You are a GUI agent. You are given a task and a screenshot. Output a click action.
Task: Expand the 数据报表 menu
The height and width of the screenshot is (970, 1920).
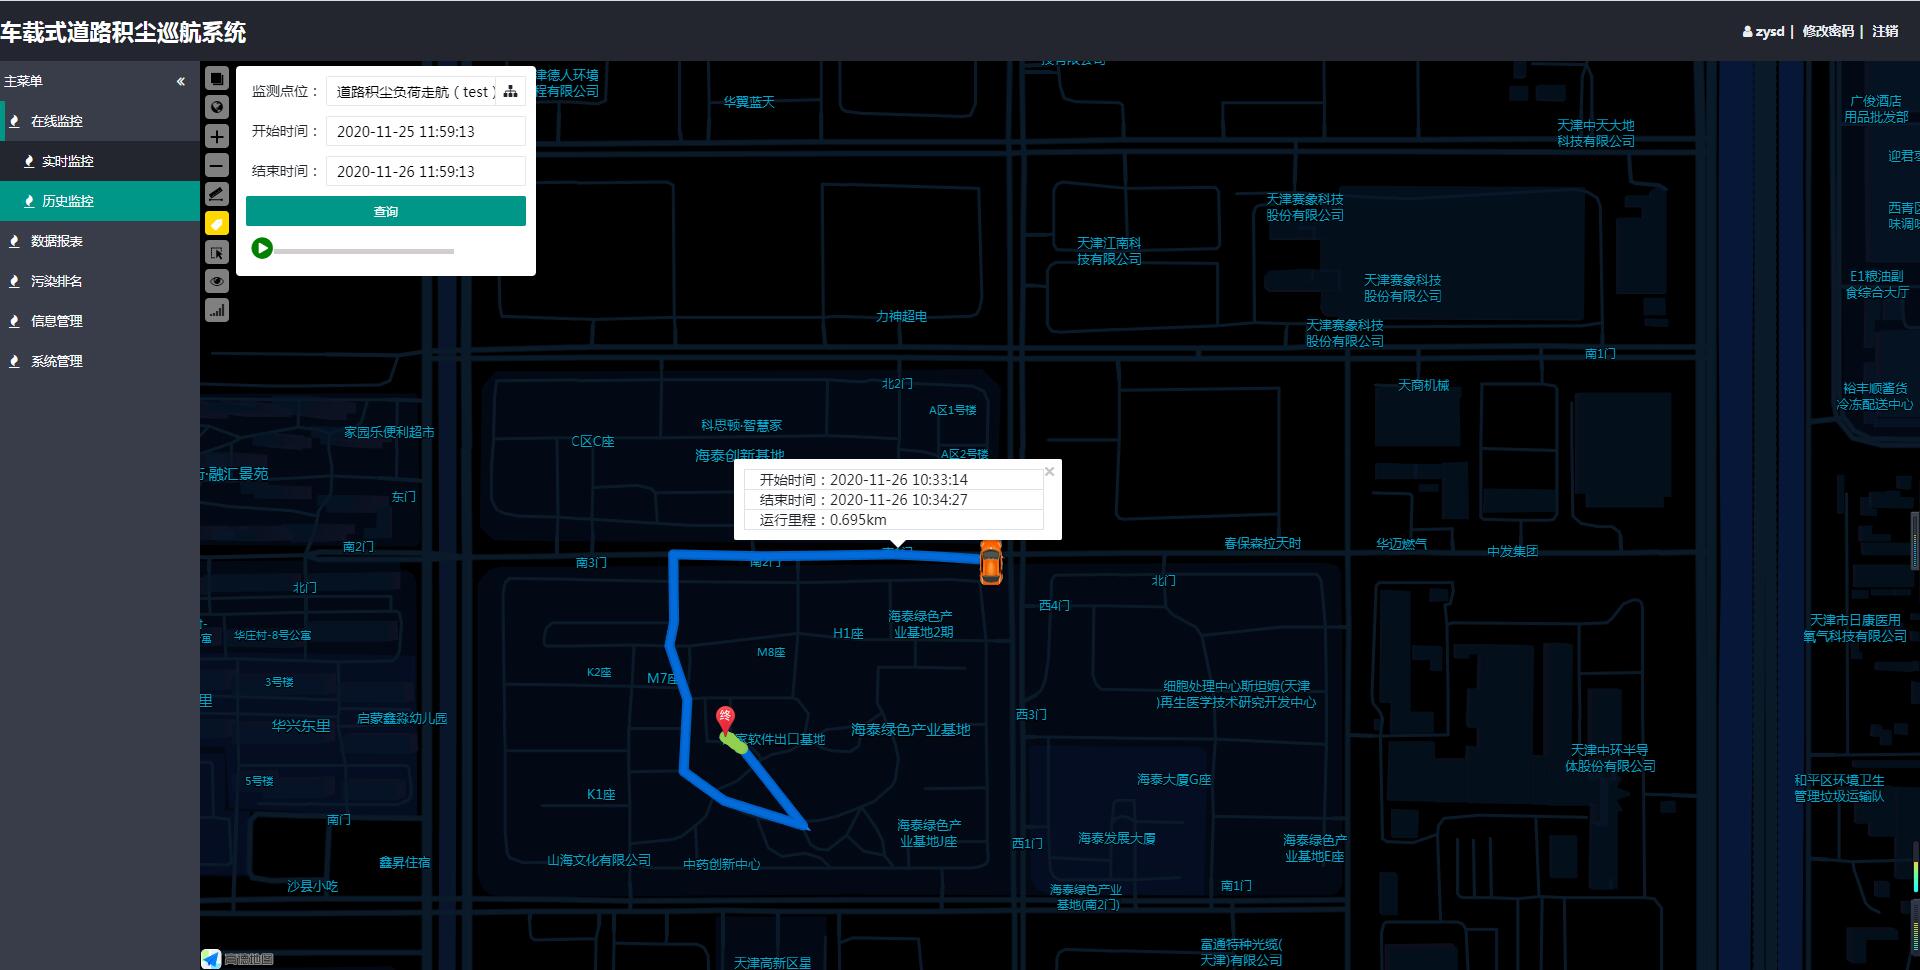(x=57, y=241)
